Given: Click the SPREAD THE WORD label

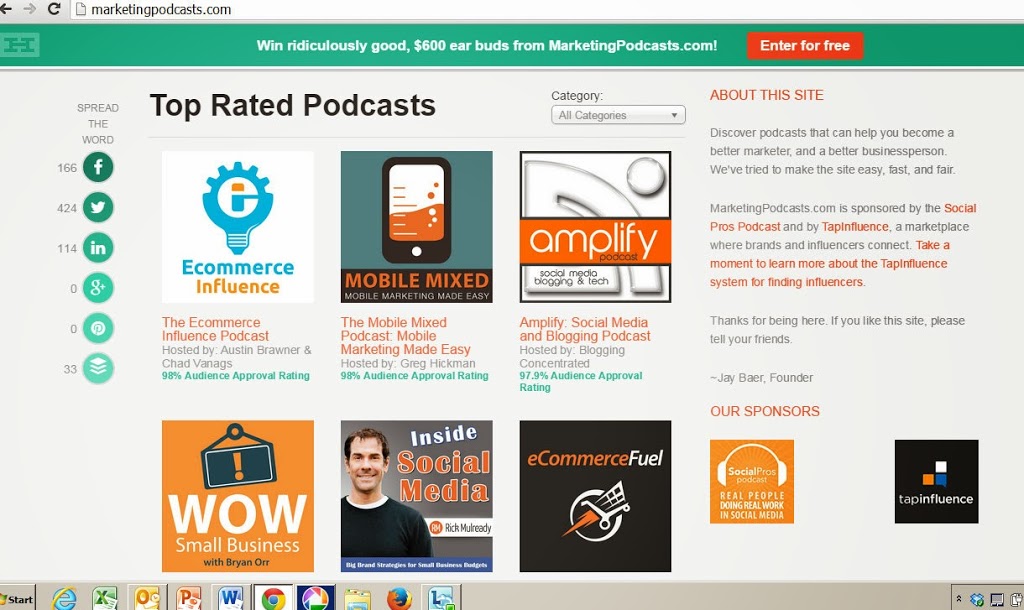Looking at the screenshot, I should [x=98, y=123].
